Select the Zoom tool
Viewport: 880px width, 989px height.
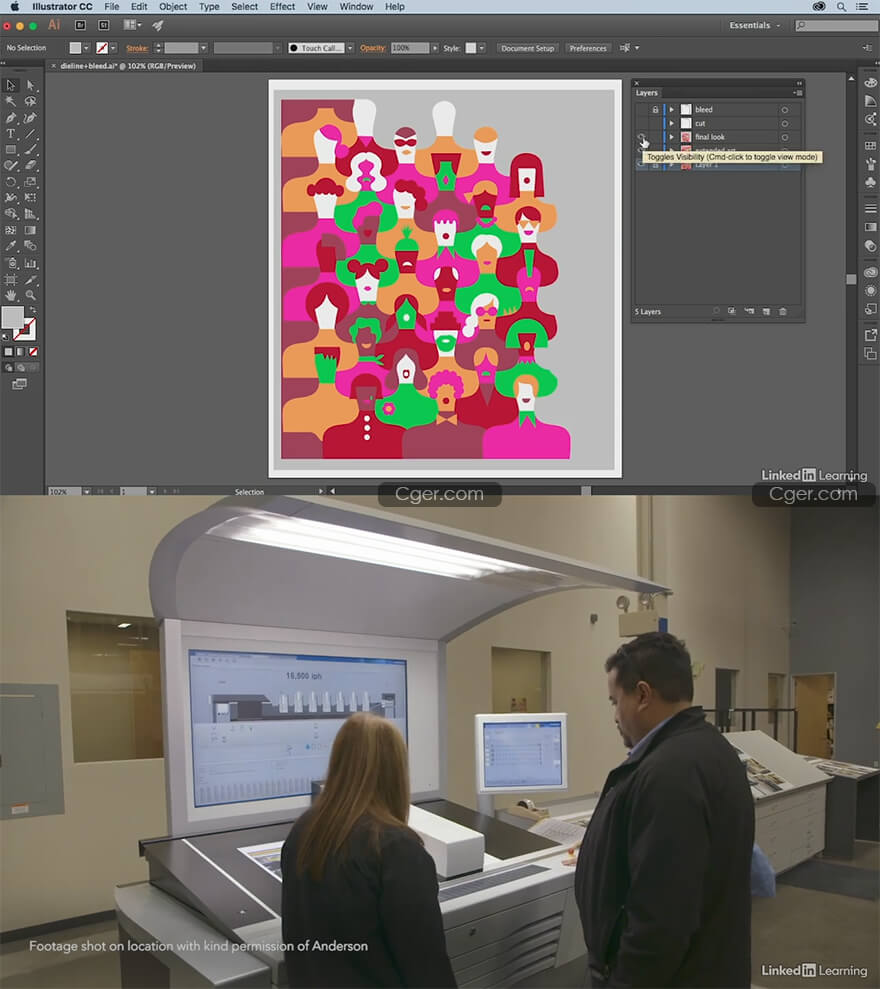click(30, 295)
